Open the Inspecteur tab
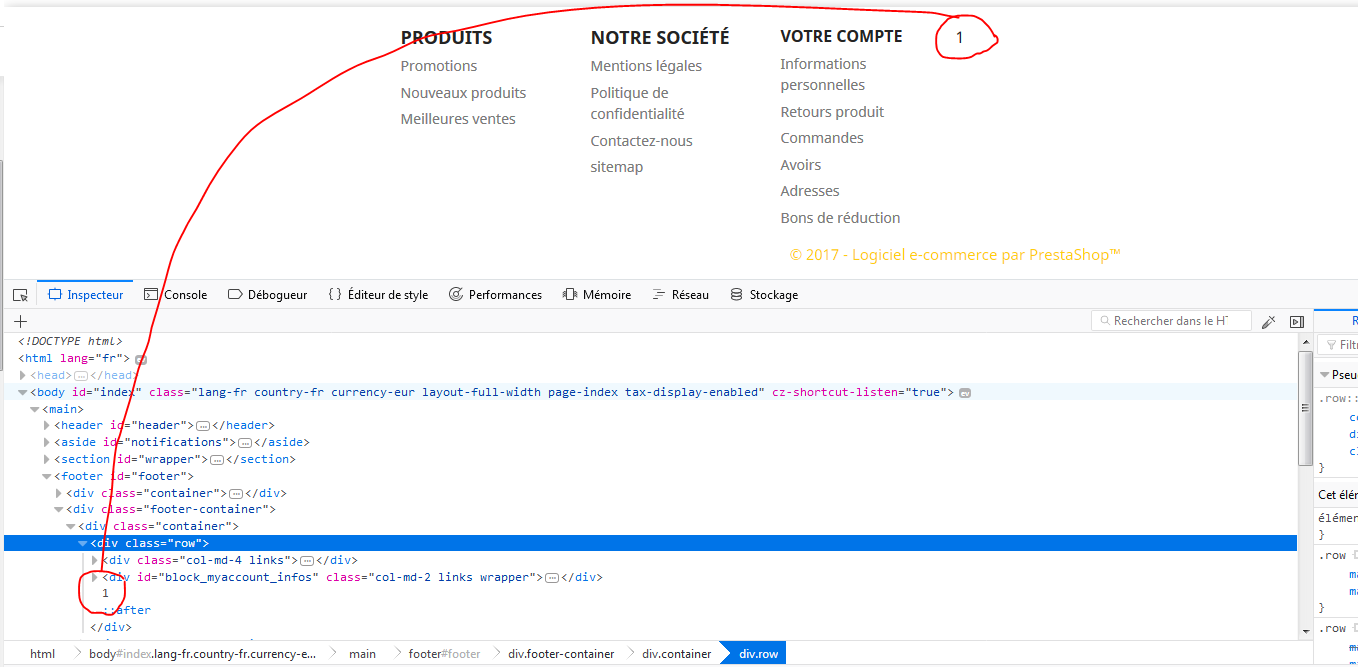Viewport: 1358px width, 667px height. tap(85, 295)
